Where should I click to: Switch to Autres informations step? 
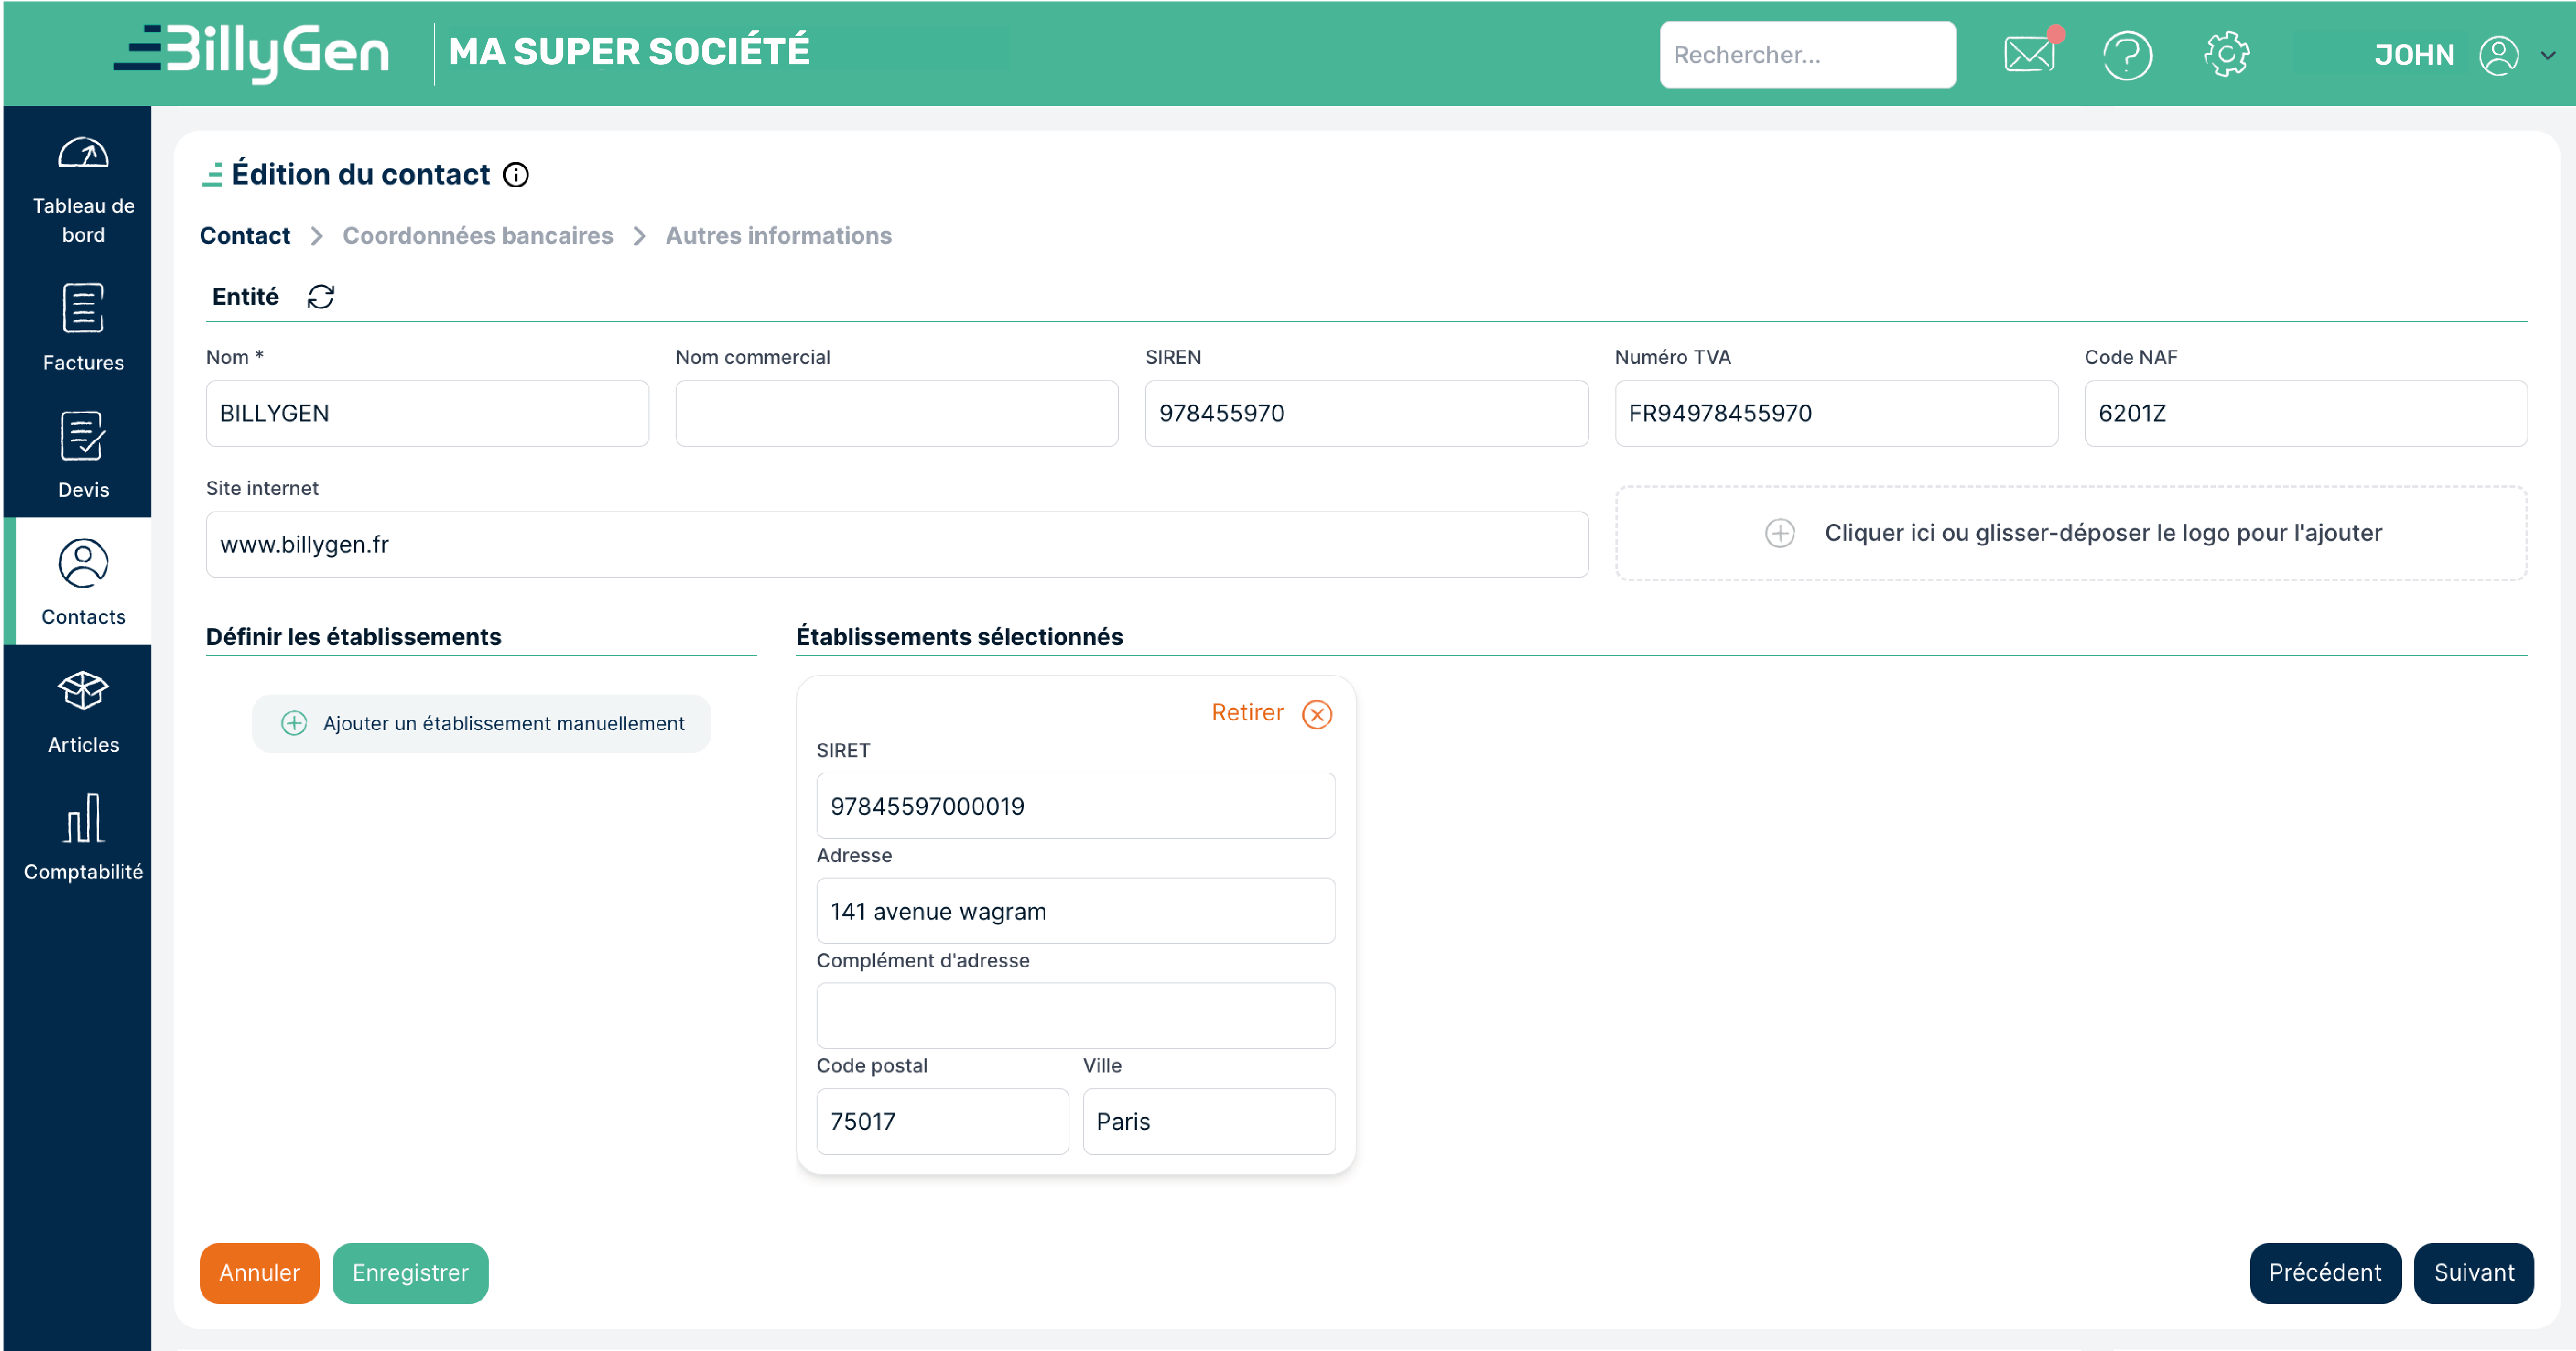778,236
